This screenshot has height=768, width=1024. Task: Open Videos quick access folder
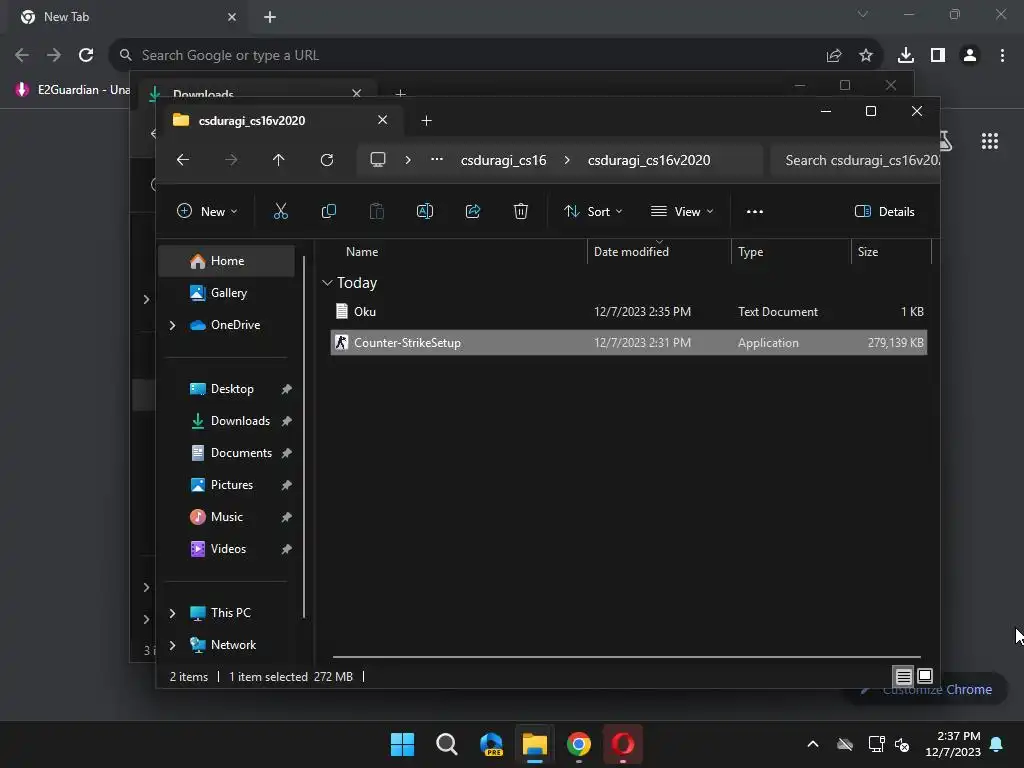(228, 549)
